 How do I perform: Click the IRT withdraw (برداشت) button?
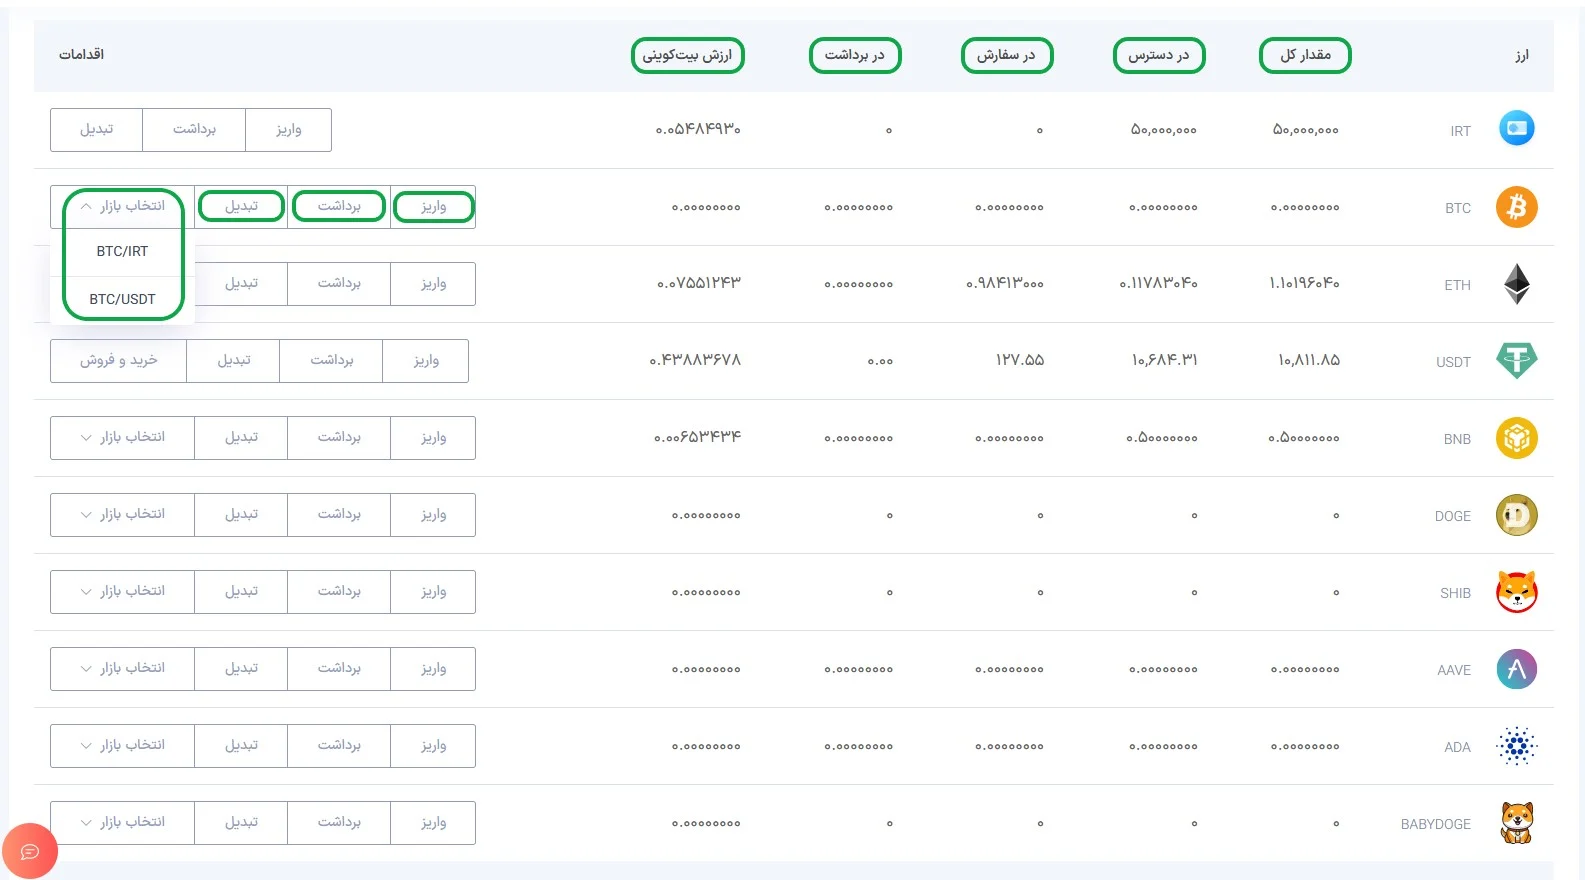(x=194, y=130)
